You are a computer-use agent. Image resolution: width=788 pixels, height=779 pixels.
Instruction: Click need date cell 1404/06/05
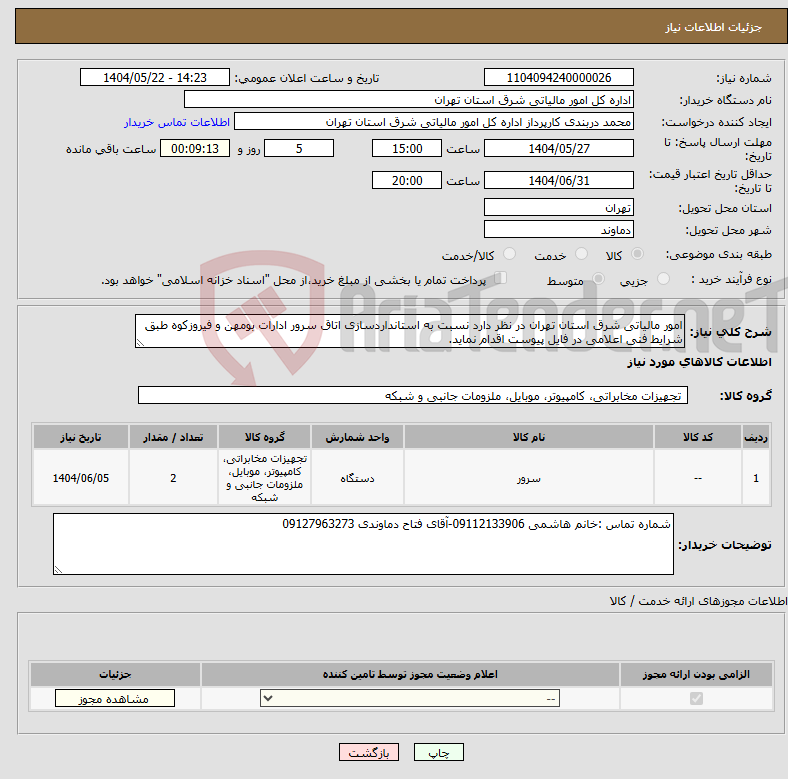(81, 478)
